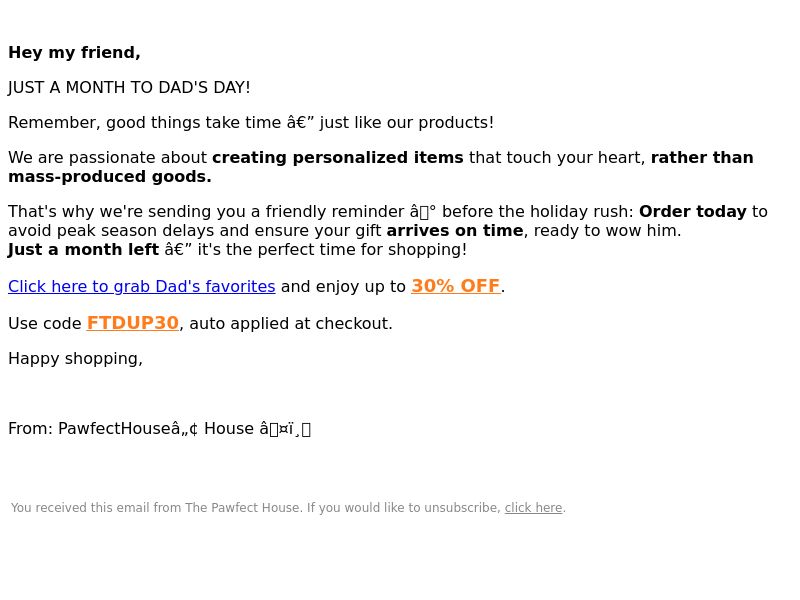
Task: Click the garbled heart emoji after "House"
Action: pyautogui.click(x=285, y=429)
